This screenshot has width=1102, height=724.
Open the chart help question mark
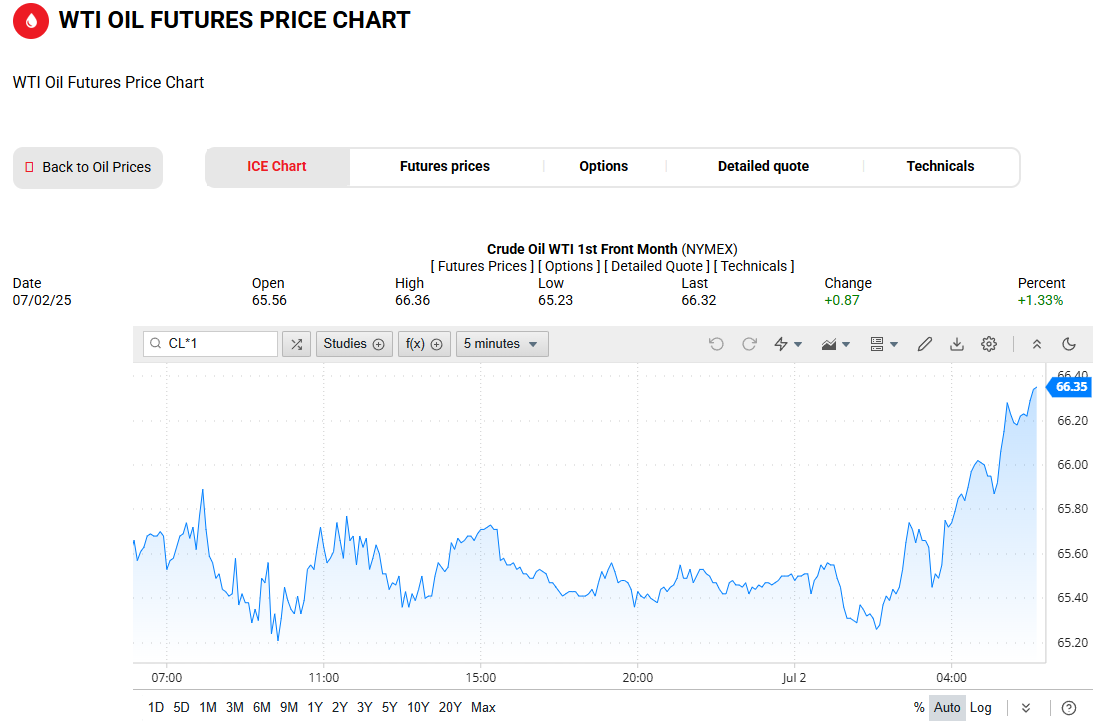coord(1069,708)
